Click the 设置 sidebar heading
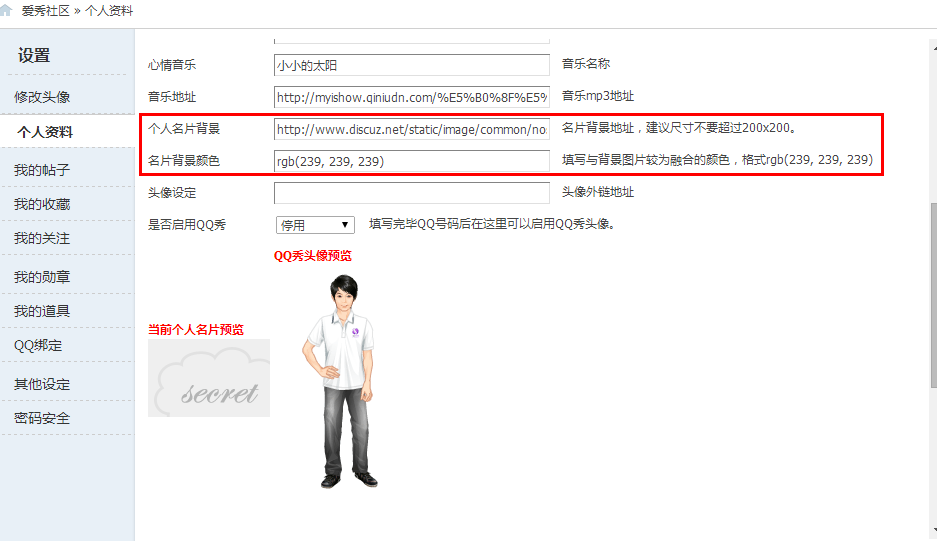Image resolution: width=937 pixels, height=541 pixels. (x=34, y=56)
